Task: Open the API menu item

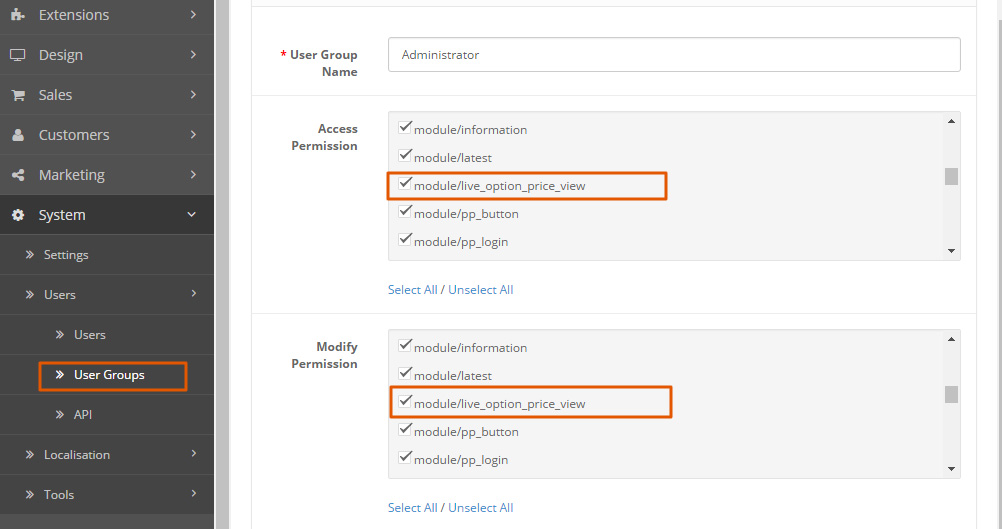Action: click(82, 415)
